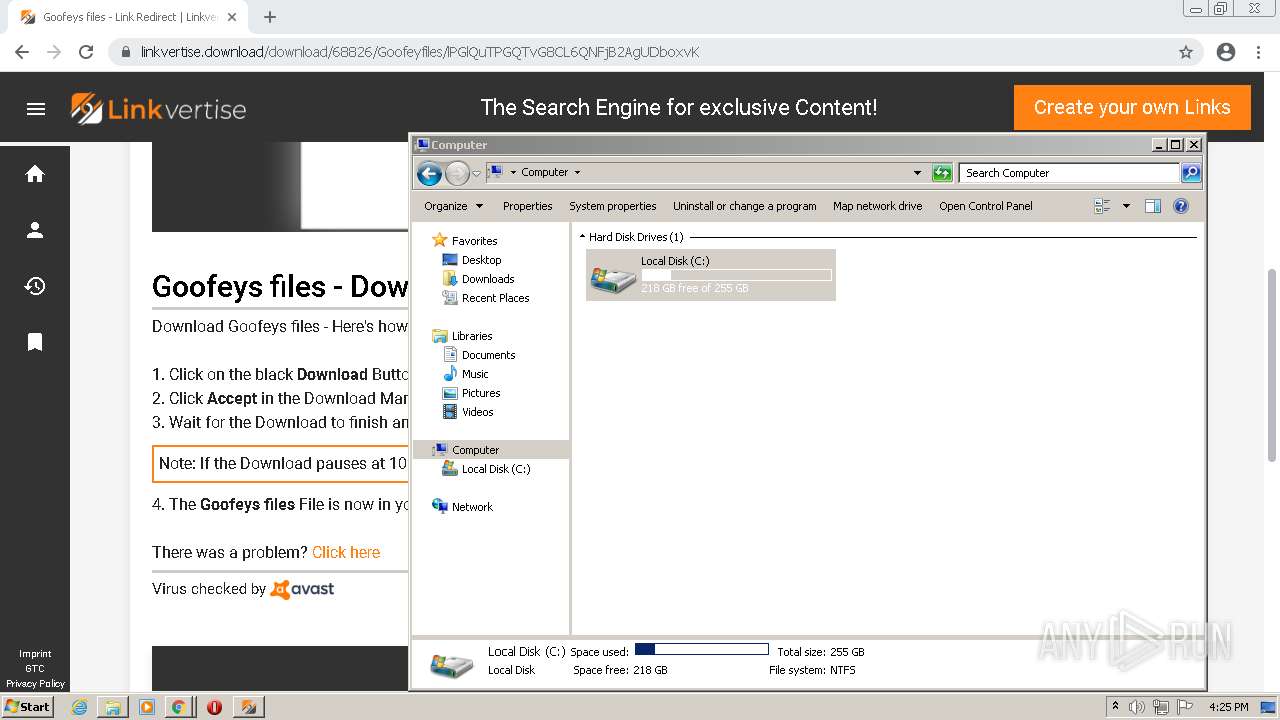Follow the orange 'Click here' link
Screen dimensions: 1280x720
[x=346, y=552]
